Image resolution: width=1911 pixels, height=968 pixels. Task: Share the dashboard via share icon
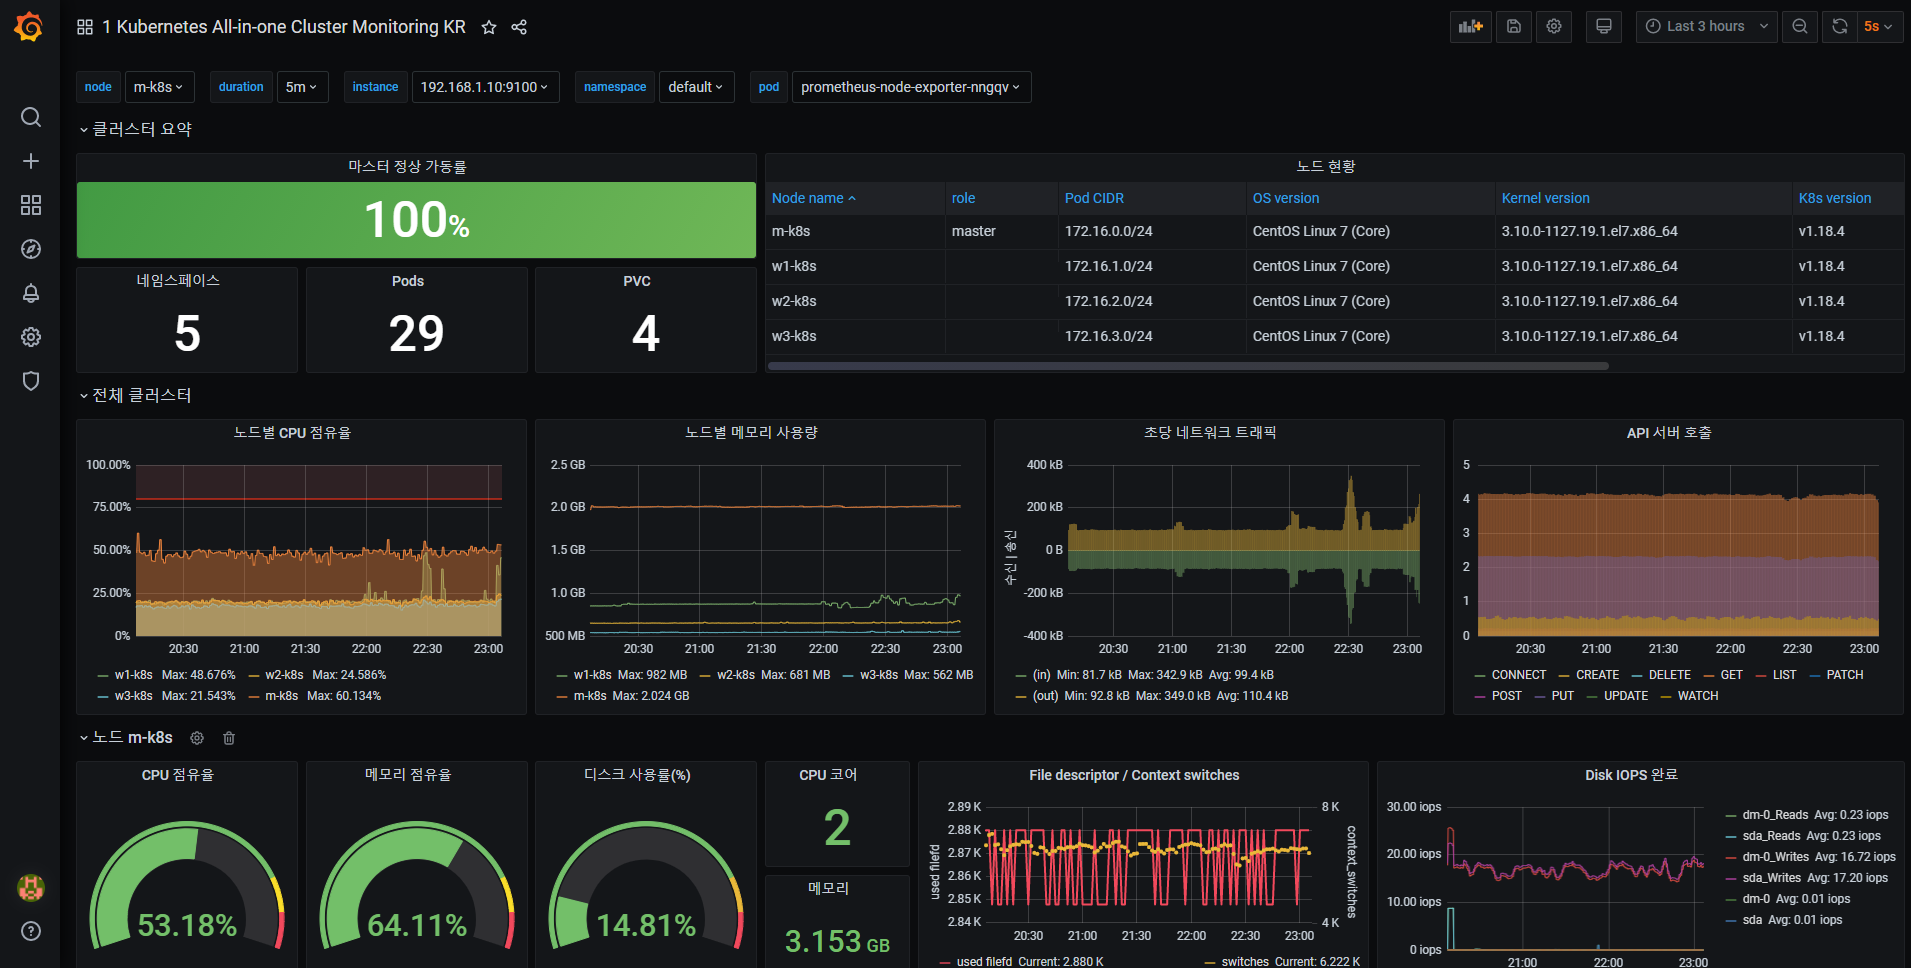click(519, 27)
